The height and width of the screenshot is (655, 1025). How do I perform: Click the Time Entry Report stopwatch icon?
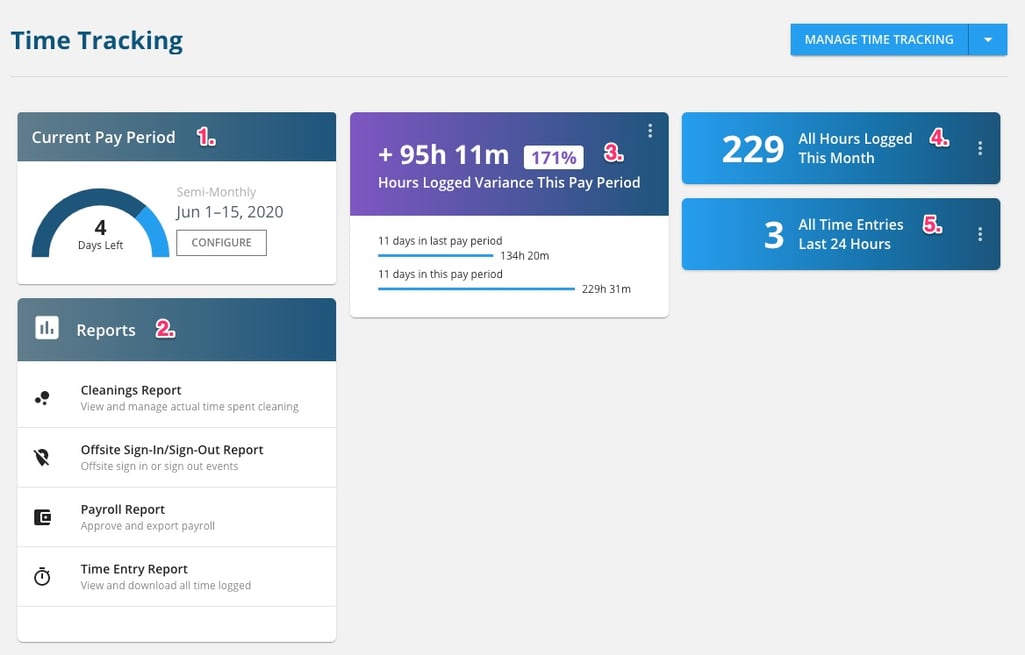42,576
